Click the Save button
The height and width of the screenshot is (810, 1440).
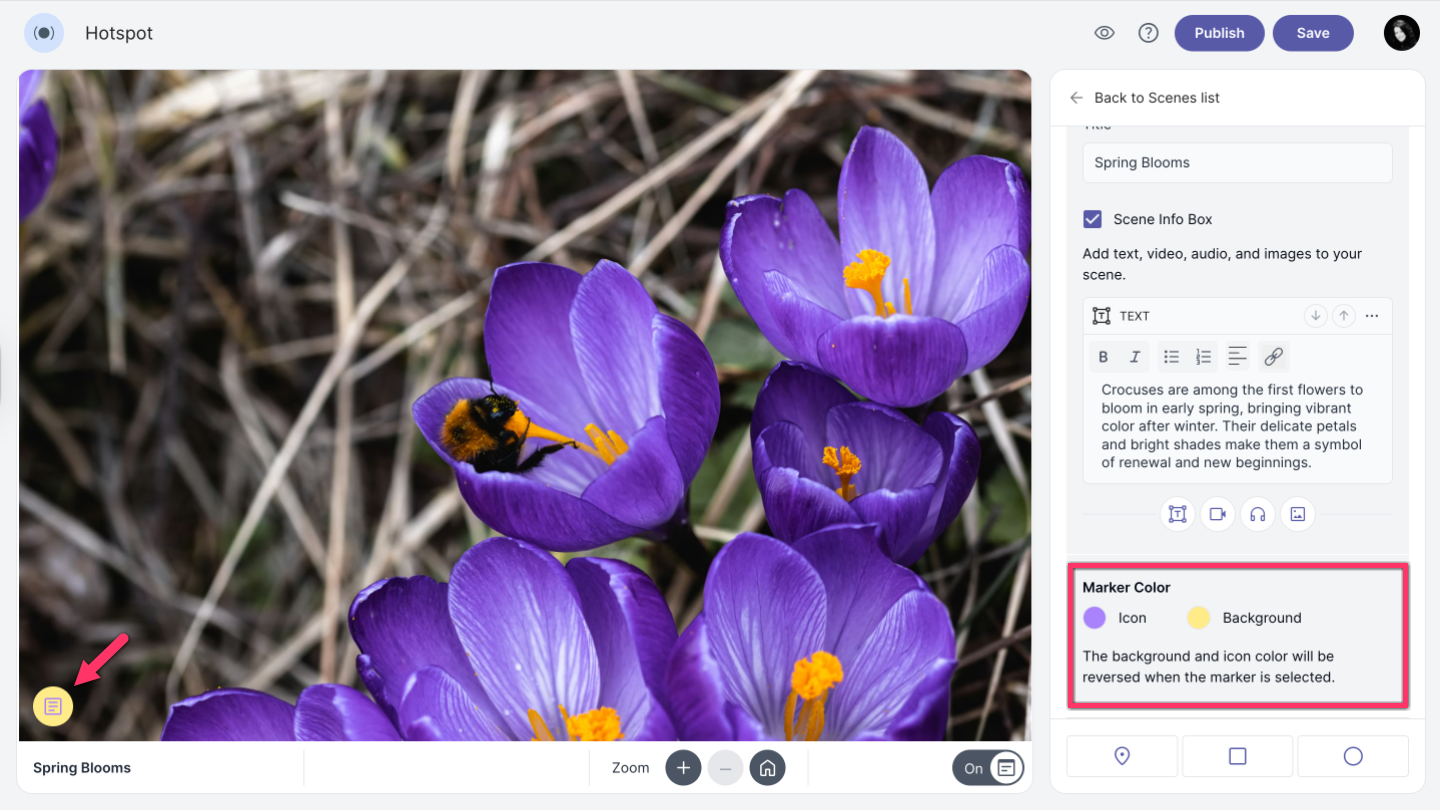[x=1312, y=33]
